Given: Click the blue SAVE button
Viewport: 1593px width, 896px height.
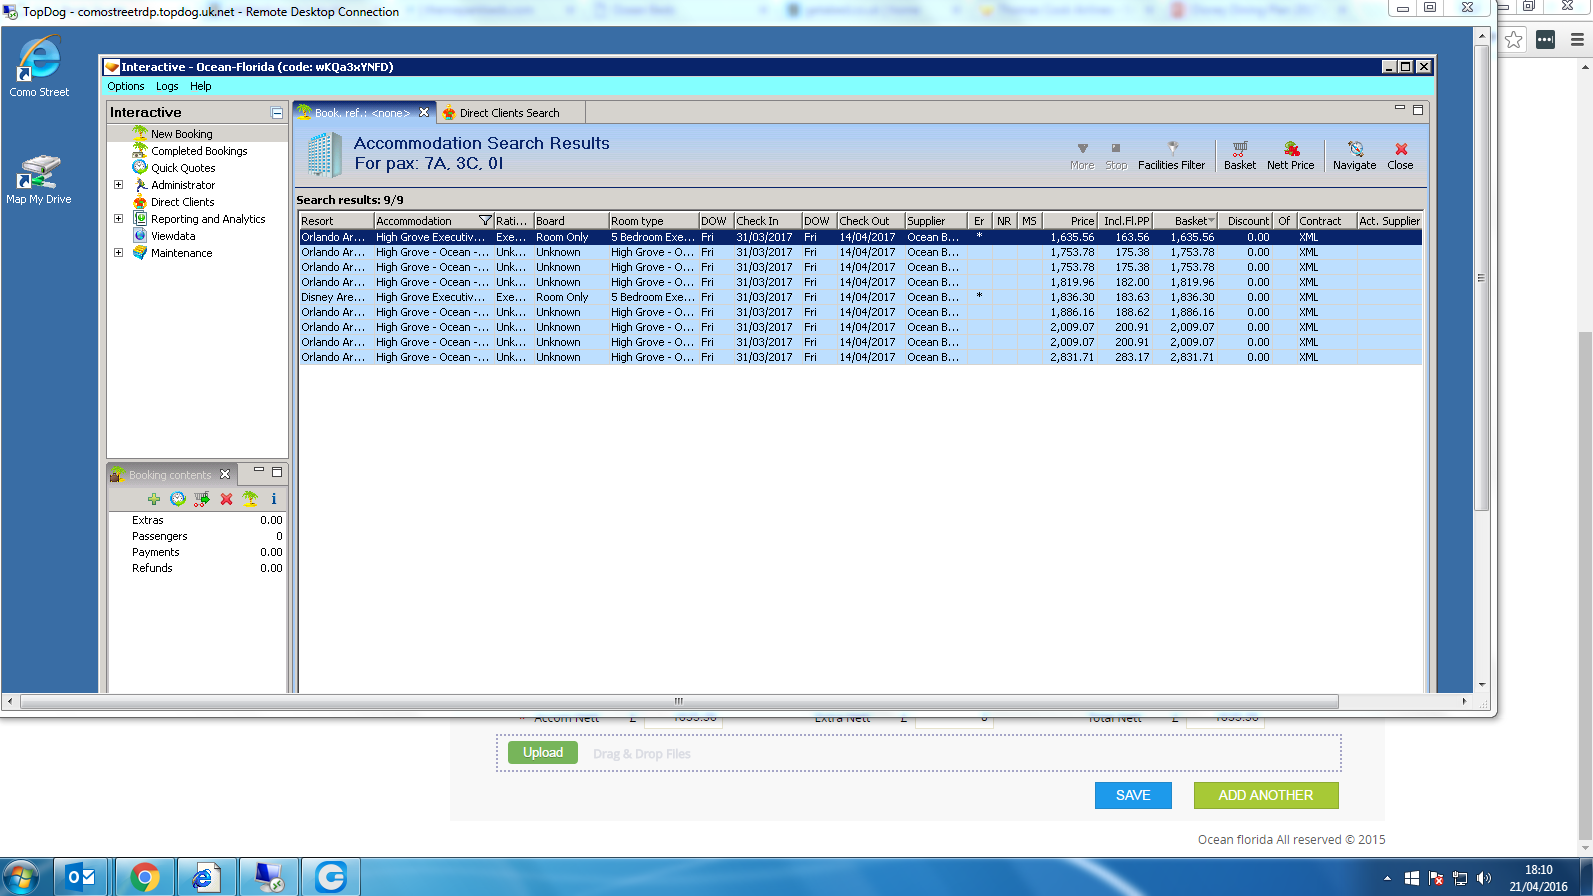Looking at the screenshot, I should click(1133, 795).
